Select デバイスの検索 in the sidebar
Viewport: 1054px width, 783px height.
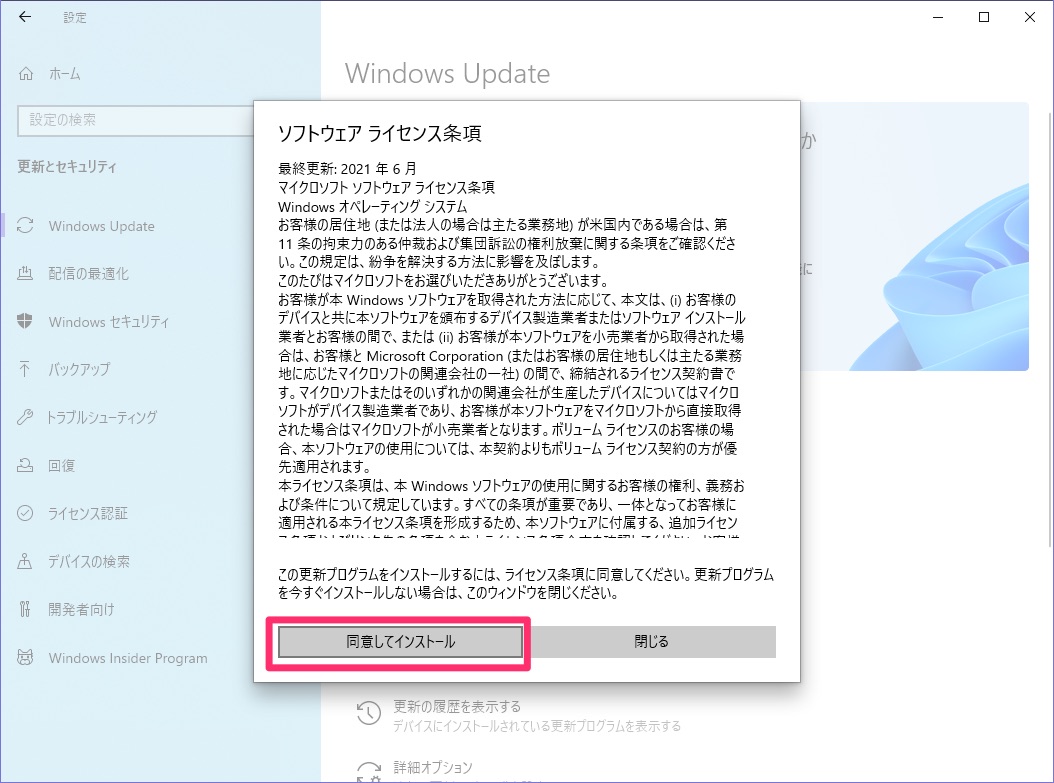click(x=89, y=561)
